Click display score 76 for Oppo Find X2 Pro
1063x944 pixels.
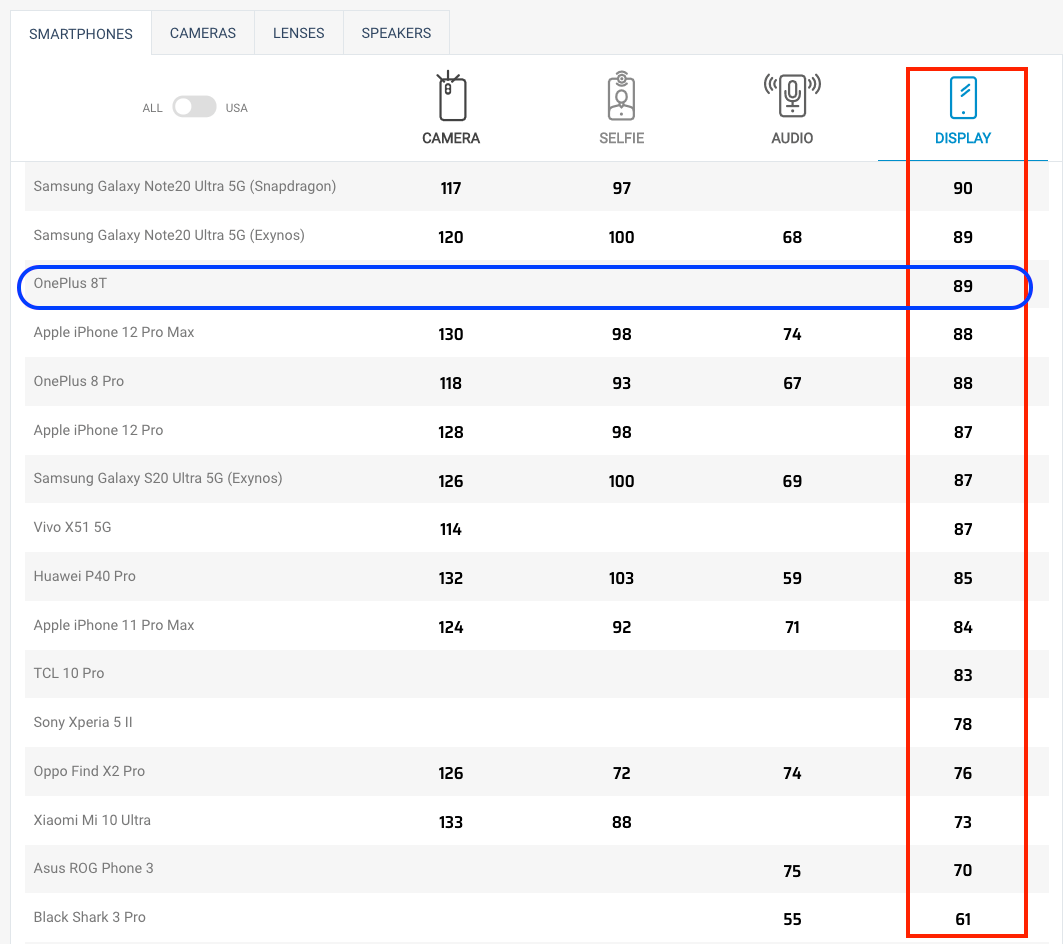[x=963, y=773]
